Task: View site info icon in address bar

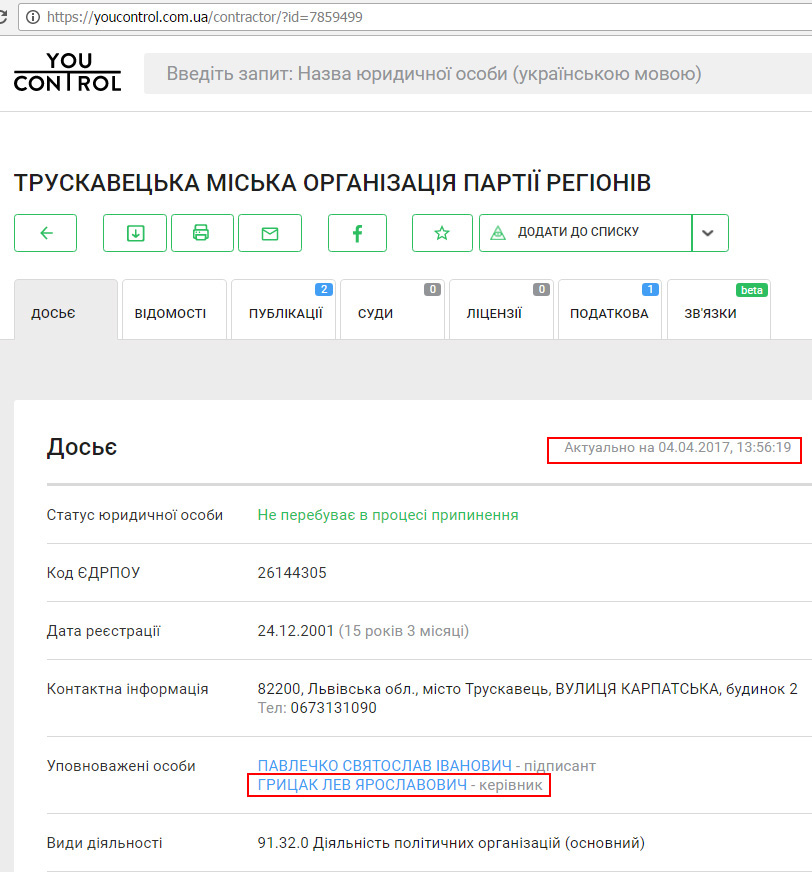Action: tap(33, 17)
